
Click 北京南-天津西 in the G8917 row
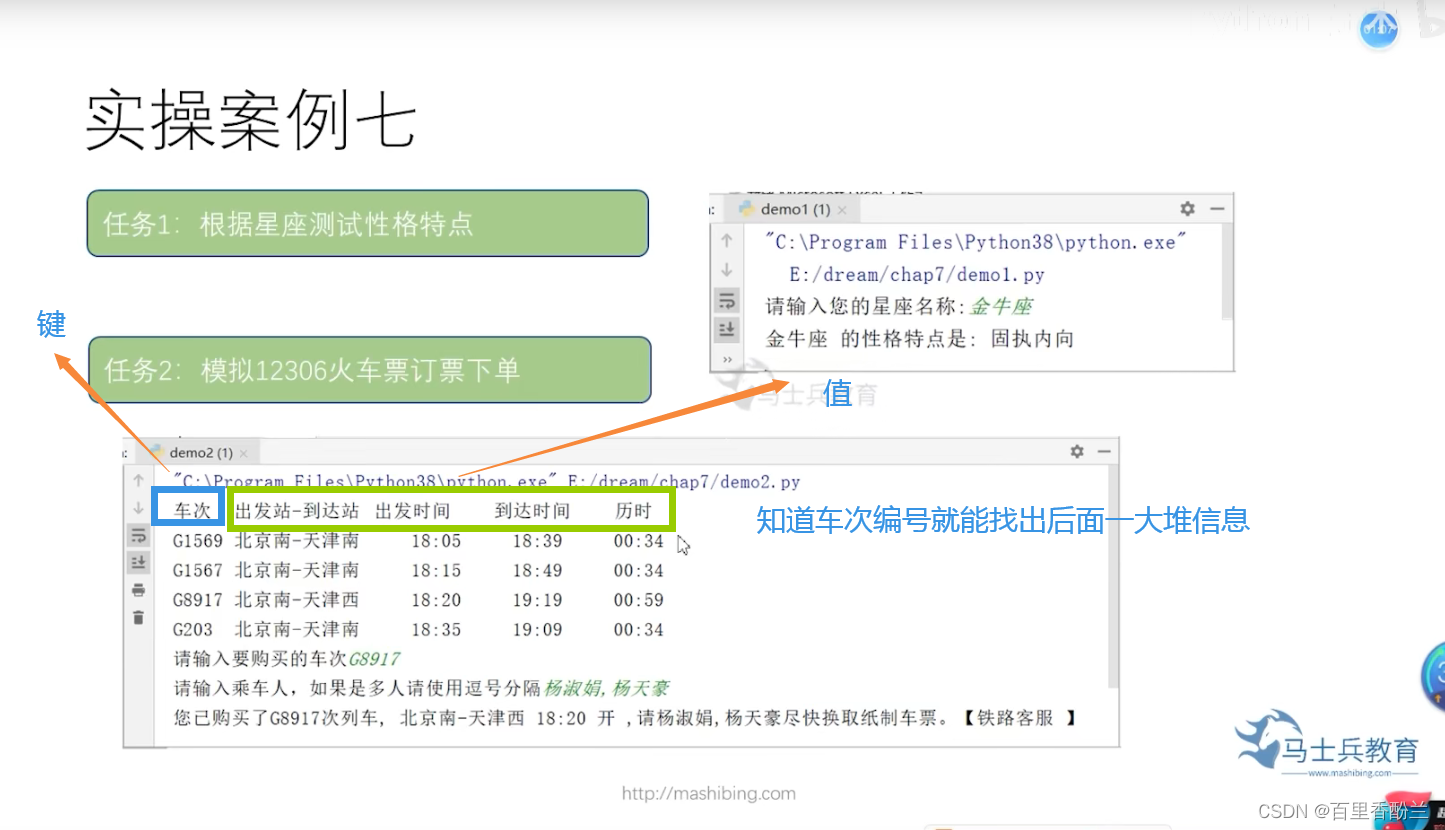click(297, 600)
